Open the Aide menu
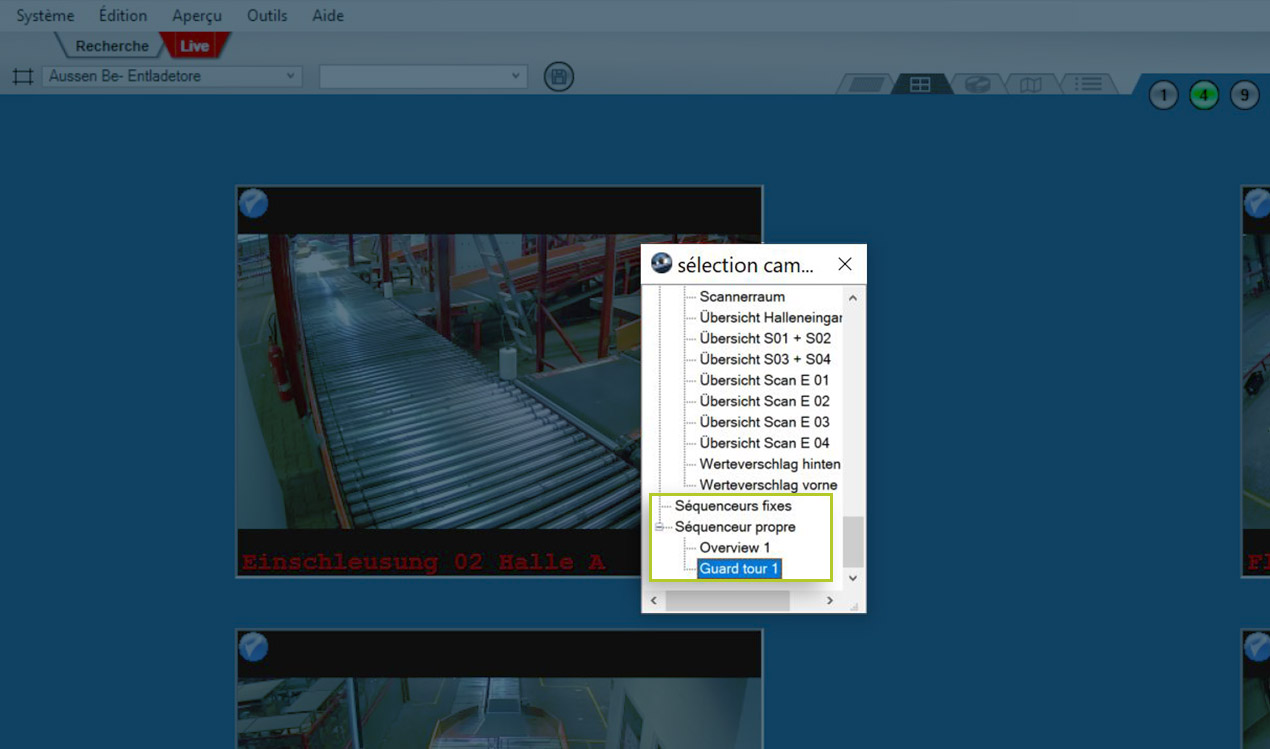Viewport: 1270px width, 749px height. click(328, 16)
